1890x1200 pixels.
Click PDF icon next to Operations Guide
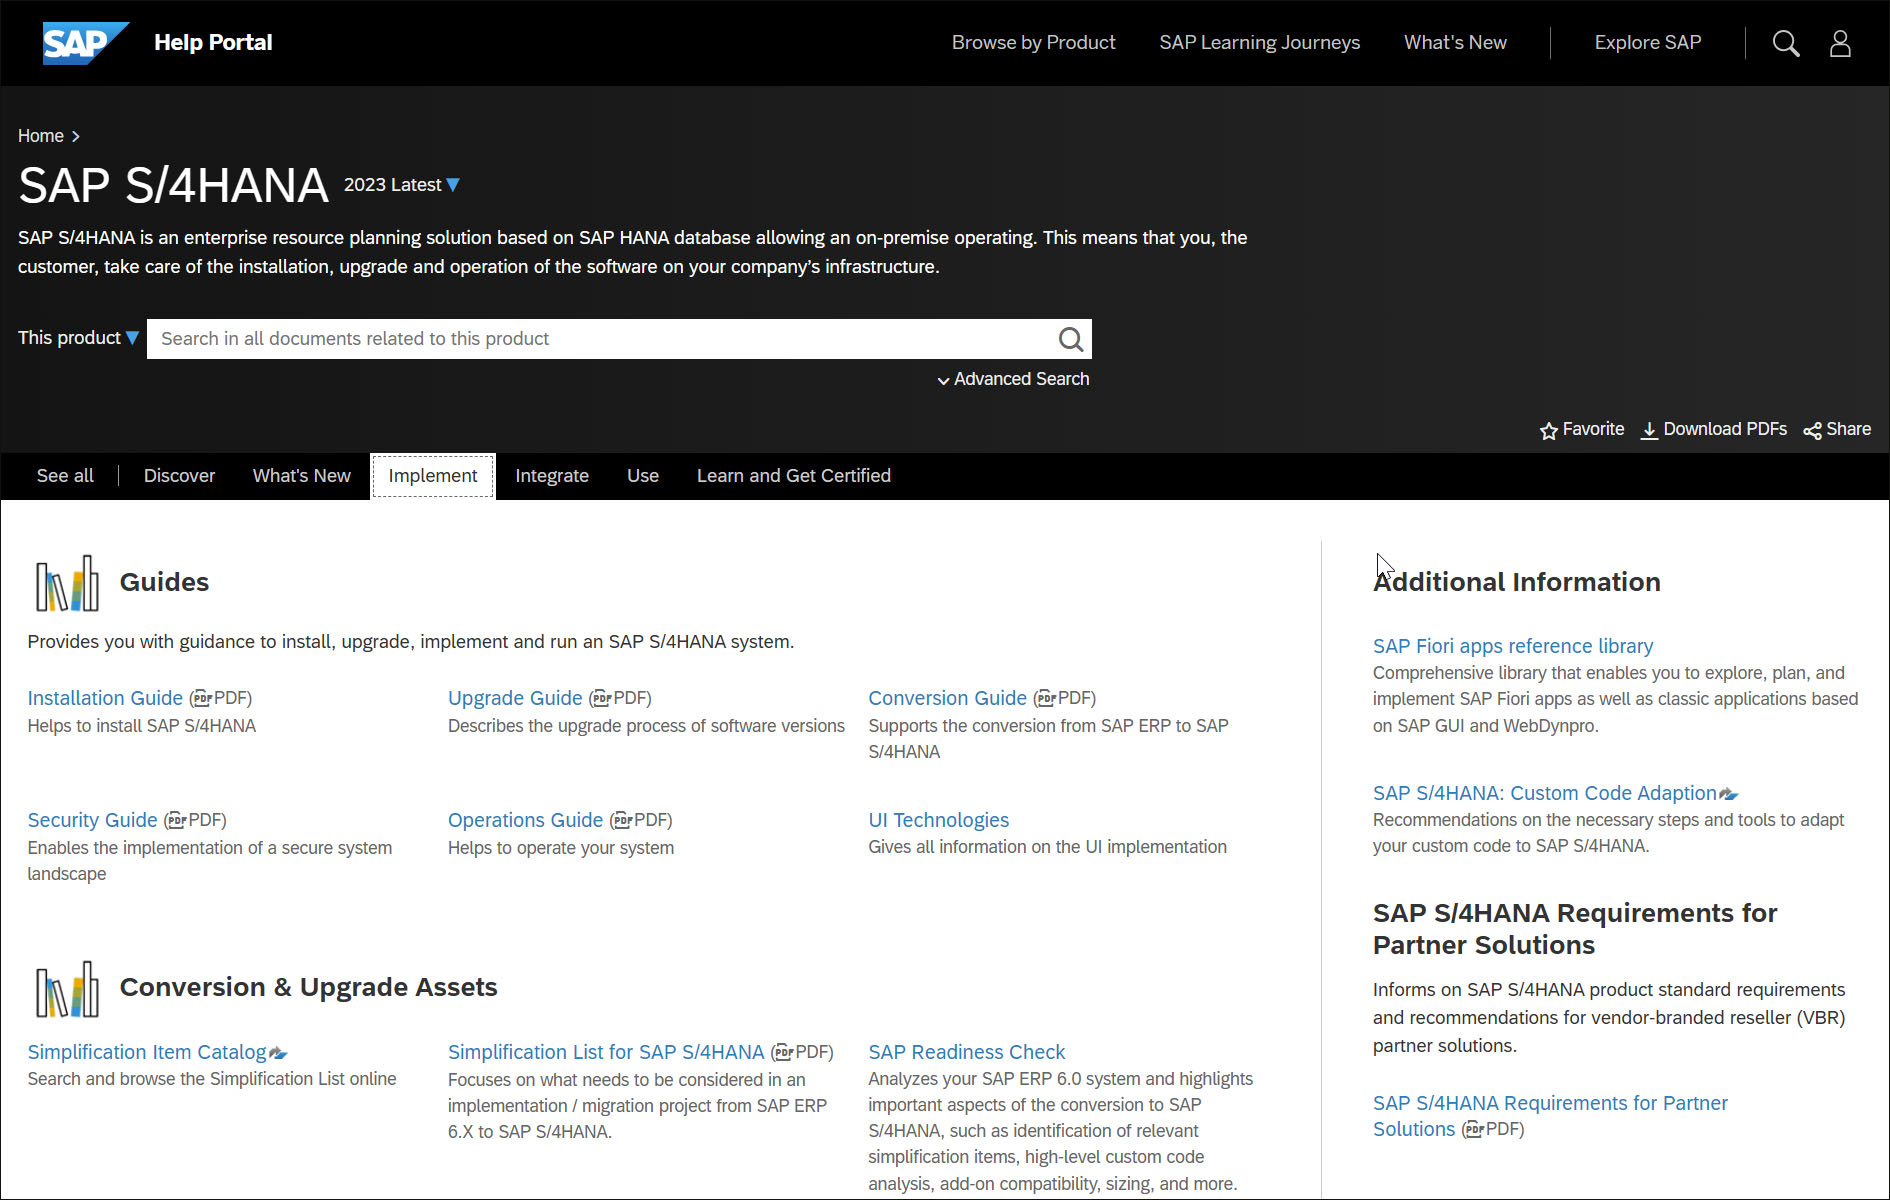623,820
